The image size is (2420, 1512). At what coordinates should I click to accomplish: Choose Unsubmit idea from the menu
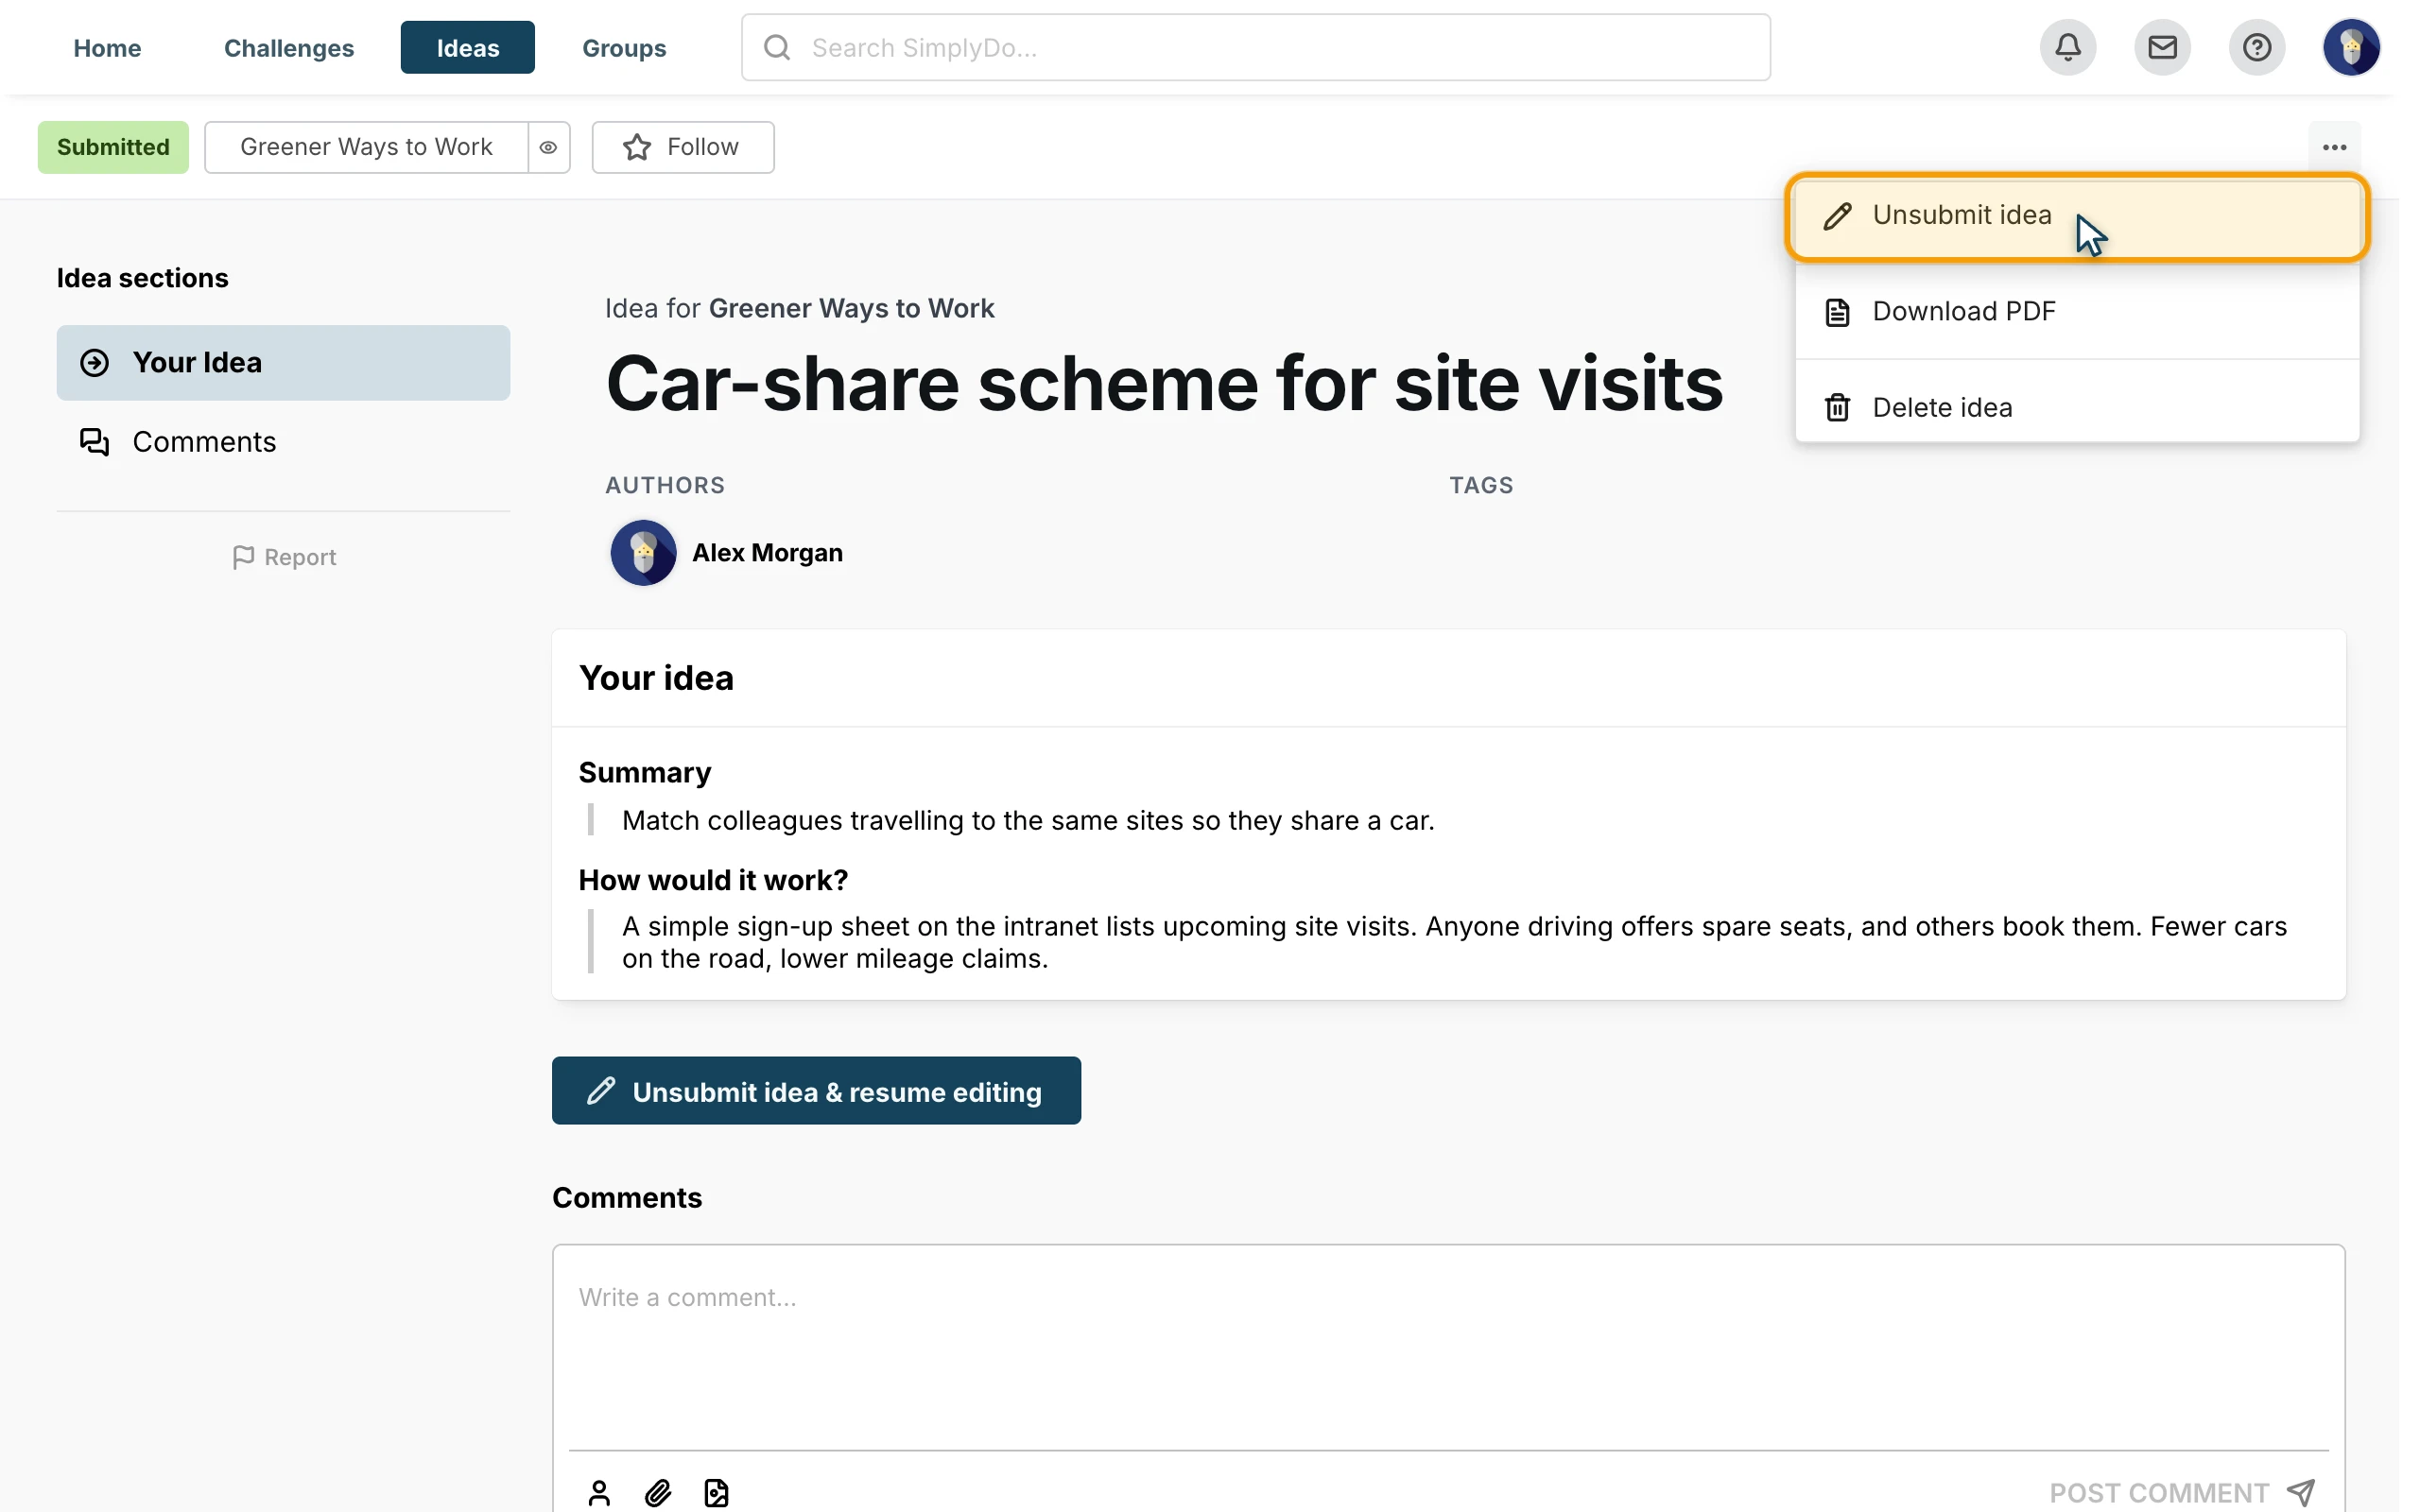pyautogui.click(x=2077, y=216)
